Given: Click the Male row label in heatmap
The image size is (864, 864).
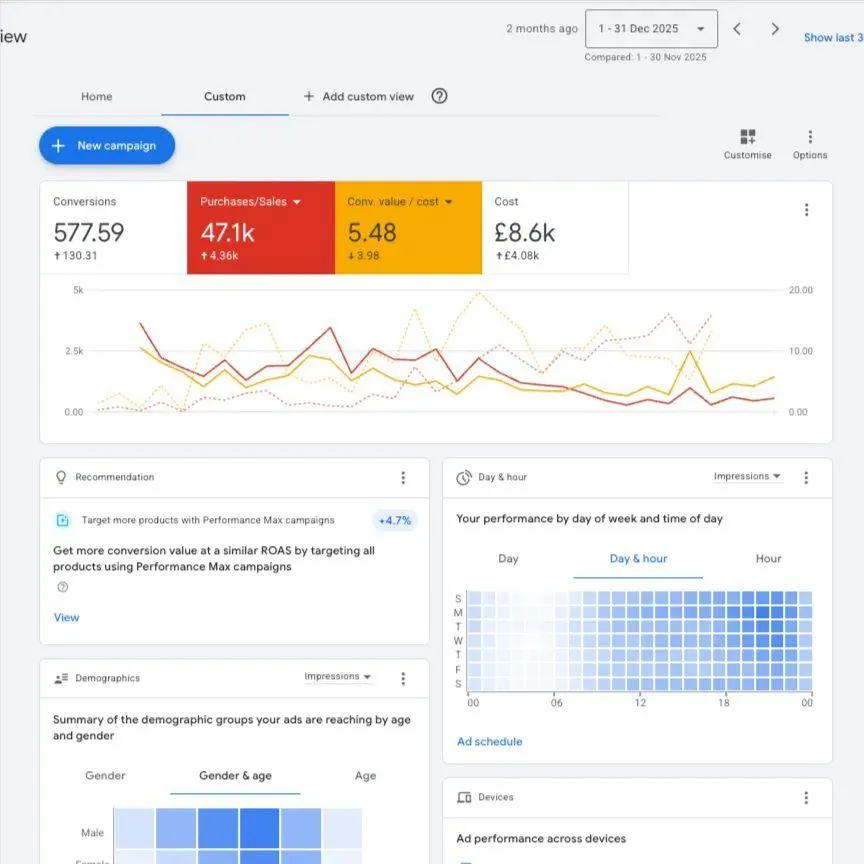Looking at the screenshot, I should [92, 833].
